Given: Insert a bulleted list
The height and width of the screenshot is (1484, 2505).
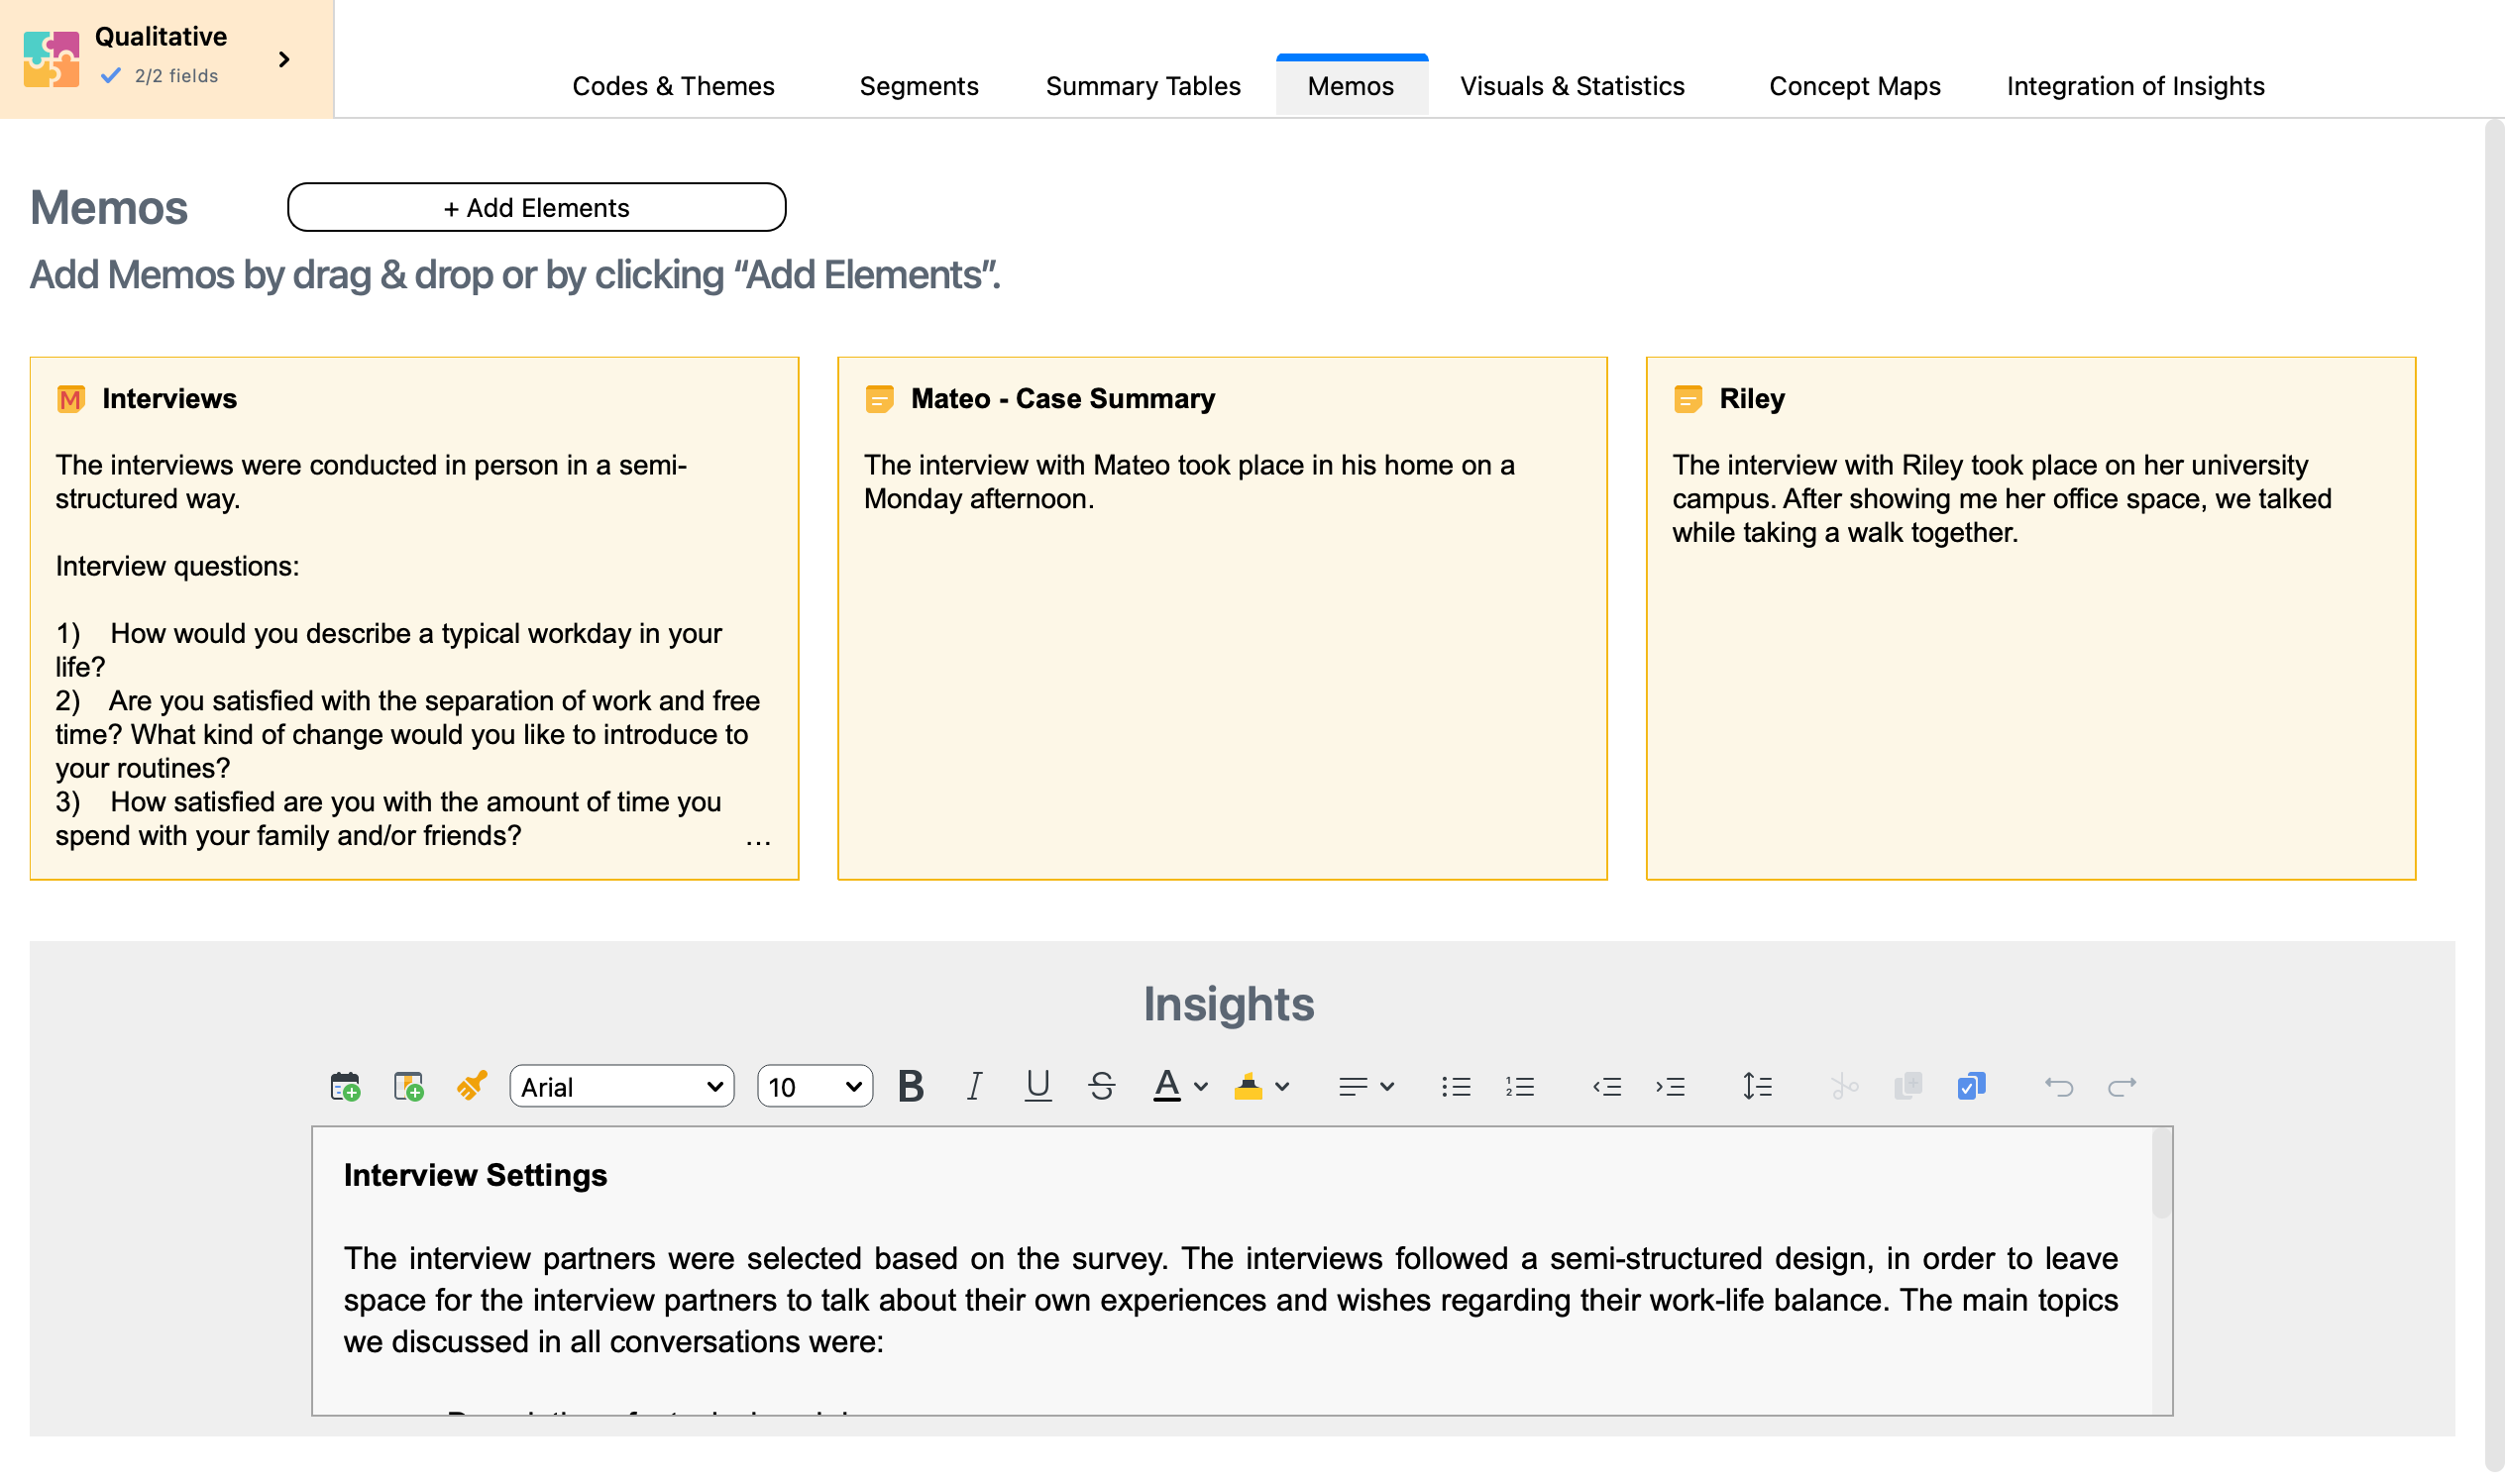Looking at the screenshot, I should click(x=1456, y=1086).
